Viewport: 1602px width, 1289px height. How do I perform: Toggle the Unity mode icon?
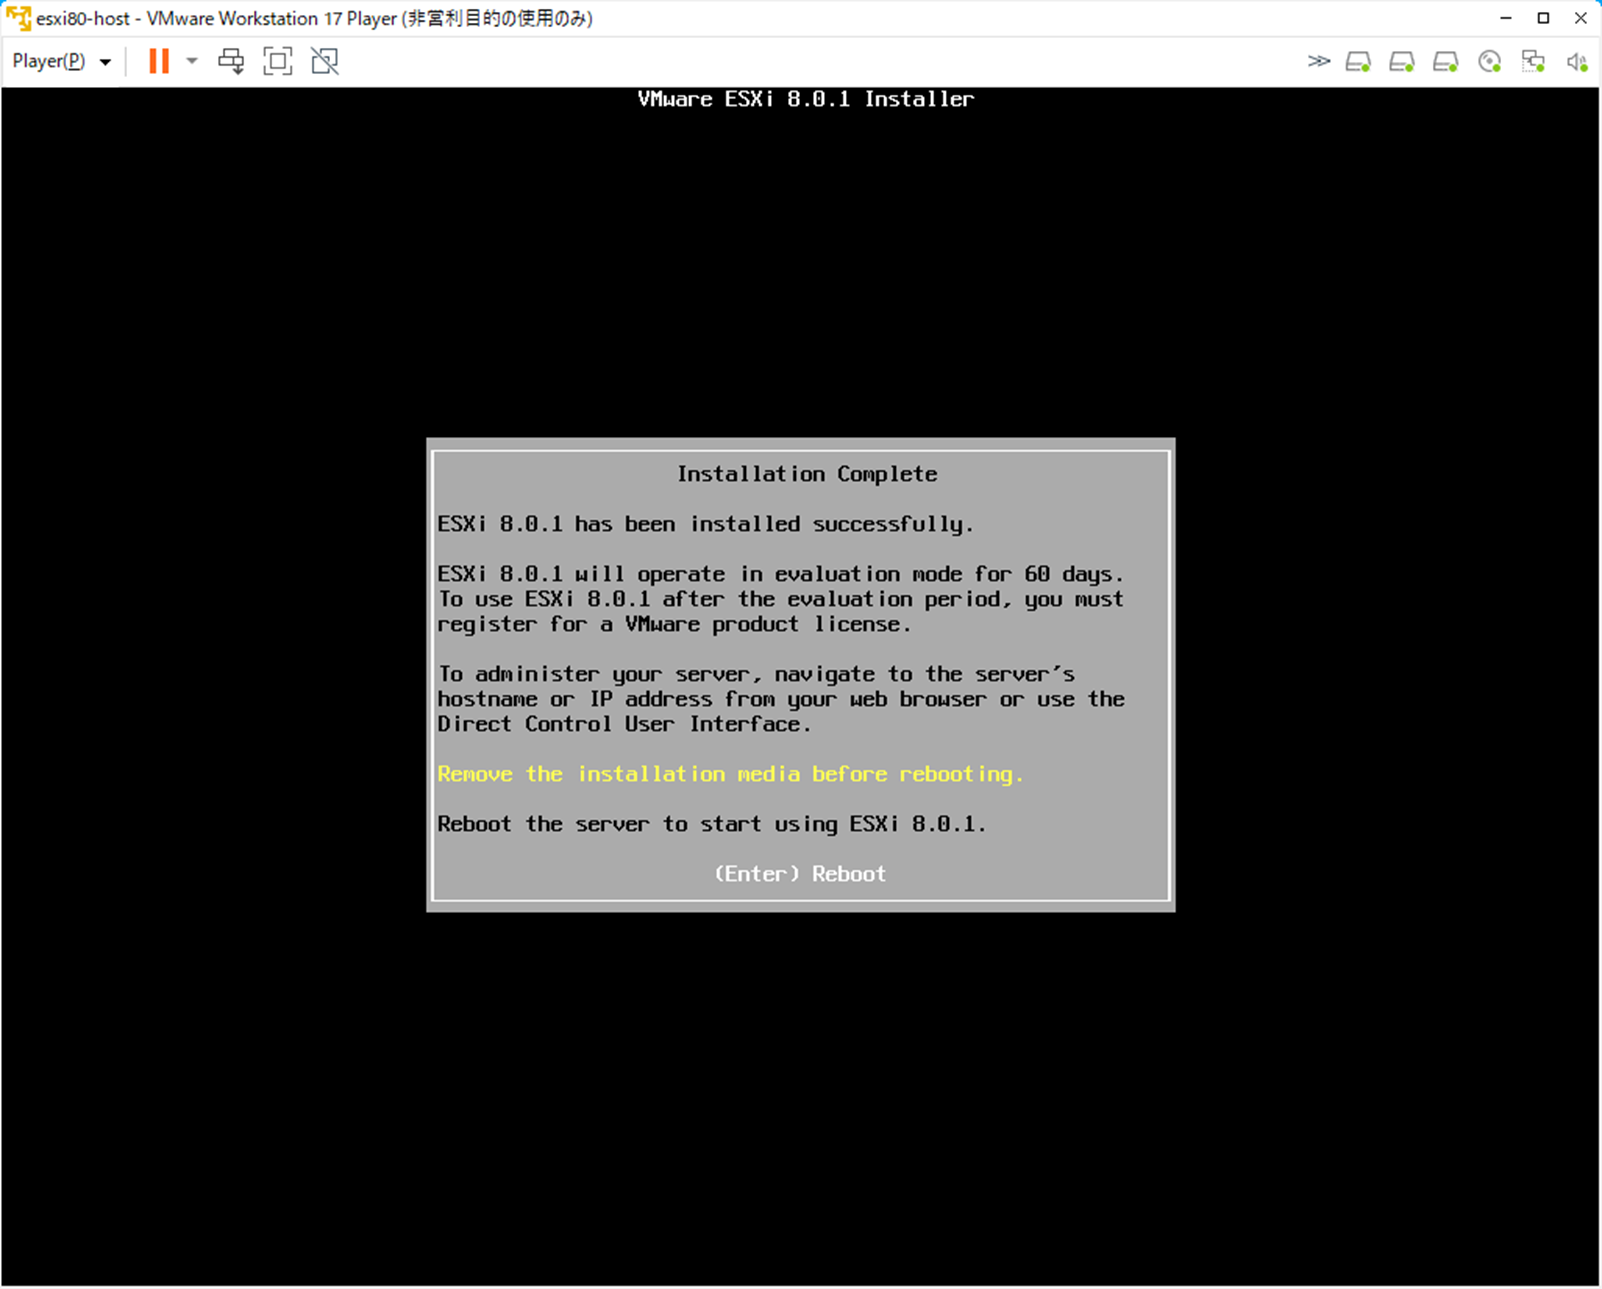point(325,62)
